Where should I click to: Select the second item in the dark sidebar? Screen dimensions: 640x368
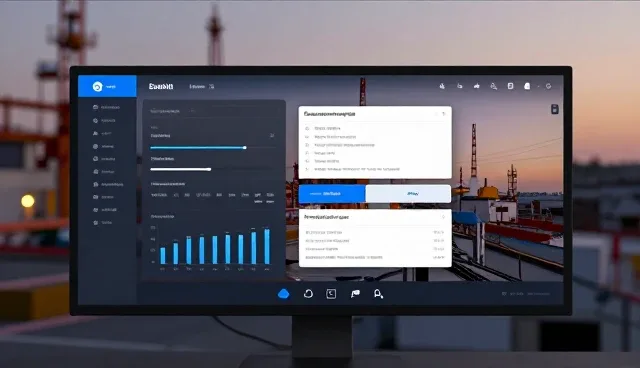[x=104, y=121]
